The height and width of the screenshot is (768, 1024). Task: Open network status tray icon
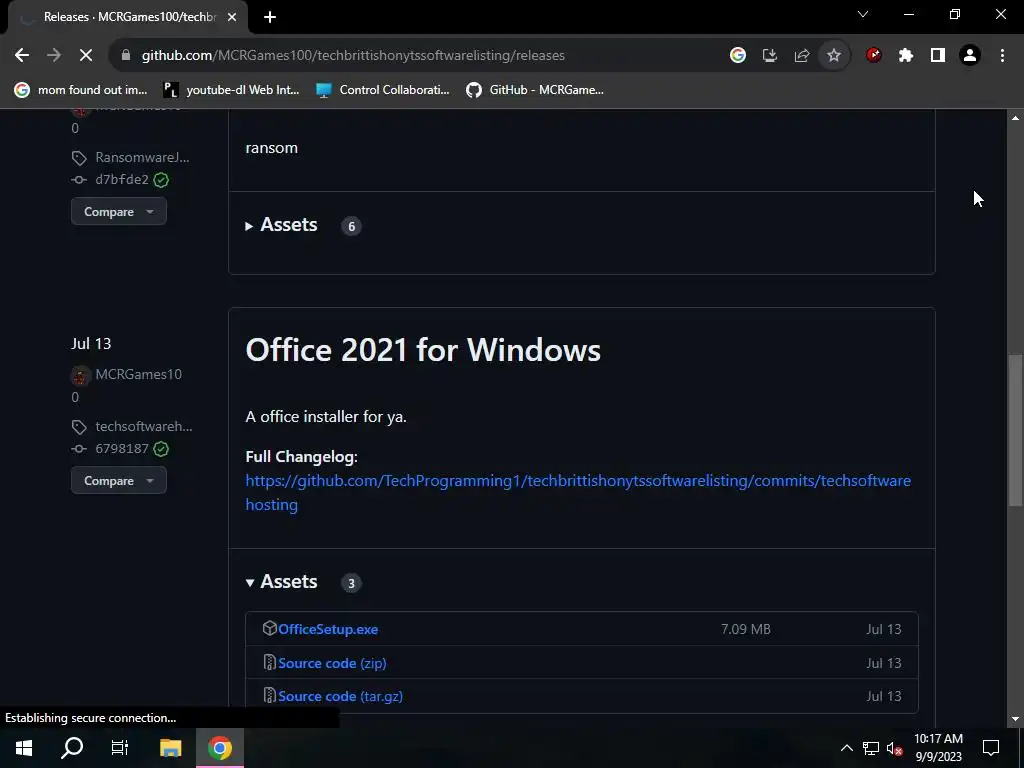point(871,748)
